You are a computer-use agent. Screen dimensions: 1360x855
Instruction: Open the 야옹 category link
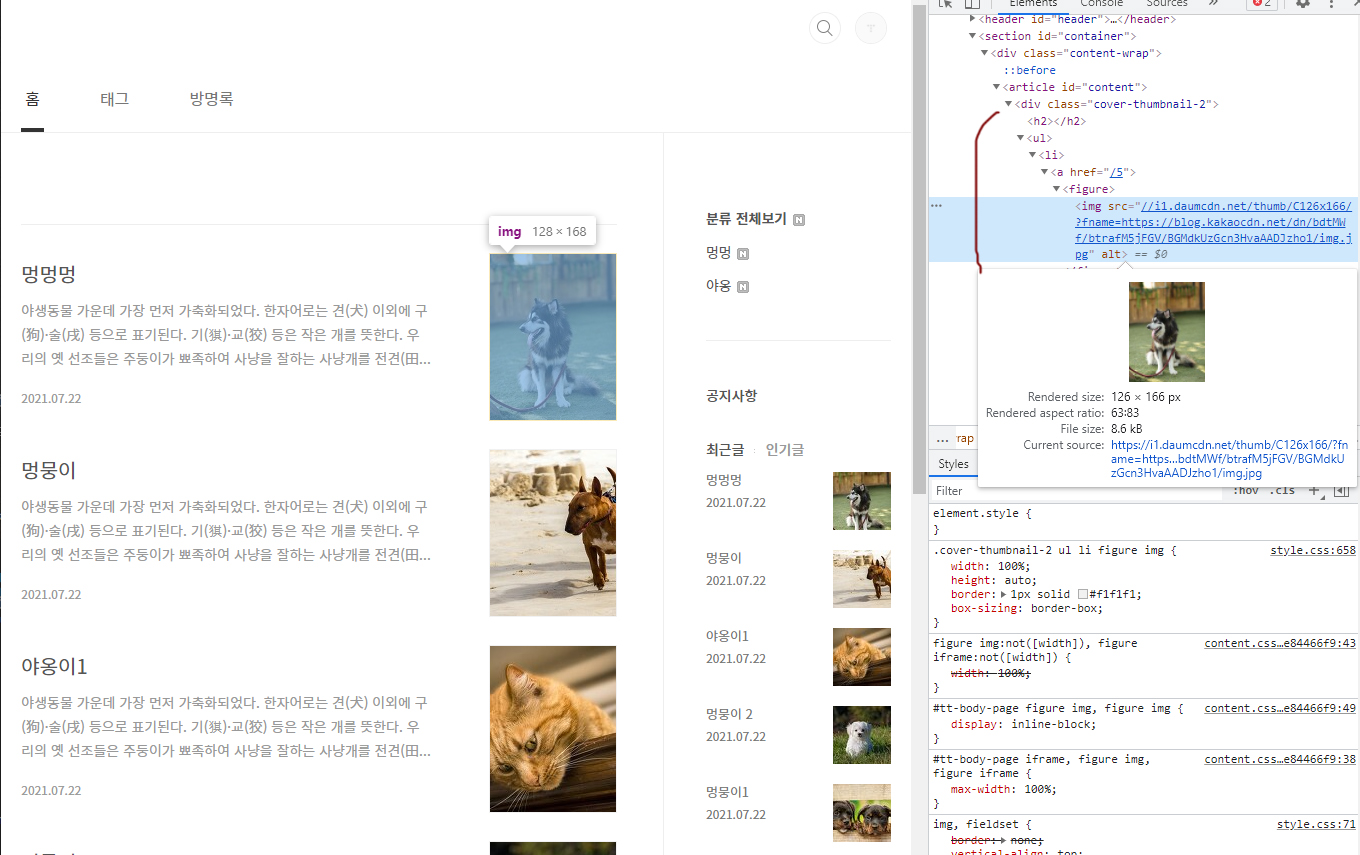[x=719, y=286]
